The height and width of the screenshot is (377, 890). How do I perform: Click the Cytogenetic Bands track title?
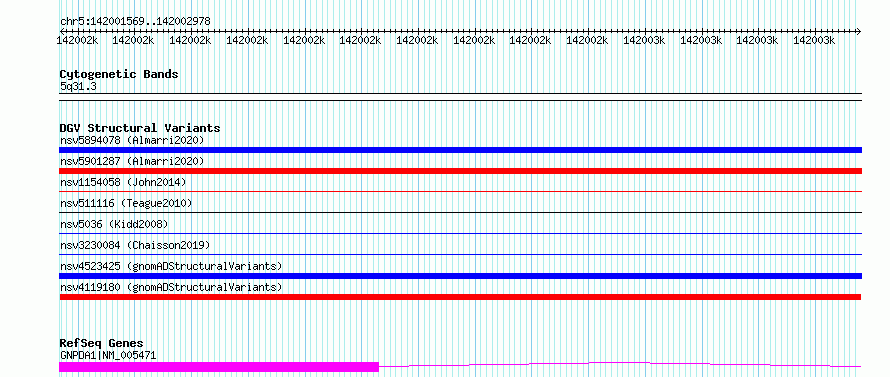coord(119,74)
